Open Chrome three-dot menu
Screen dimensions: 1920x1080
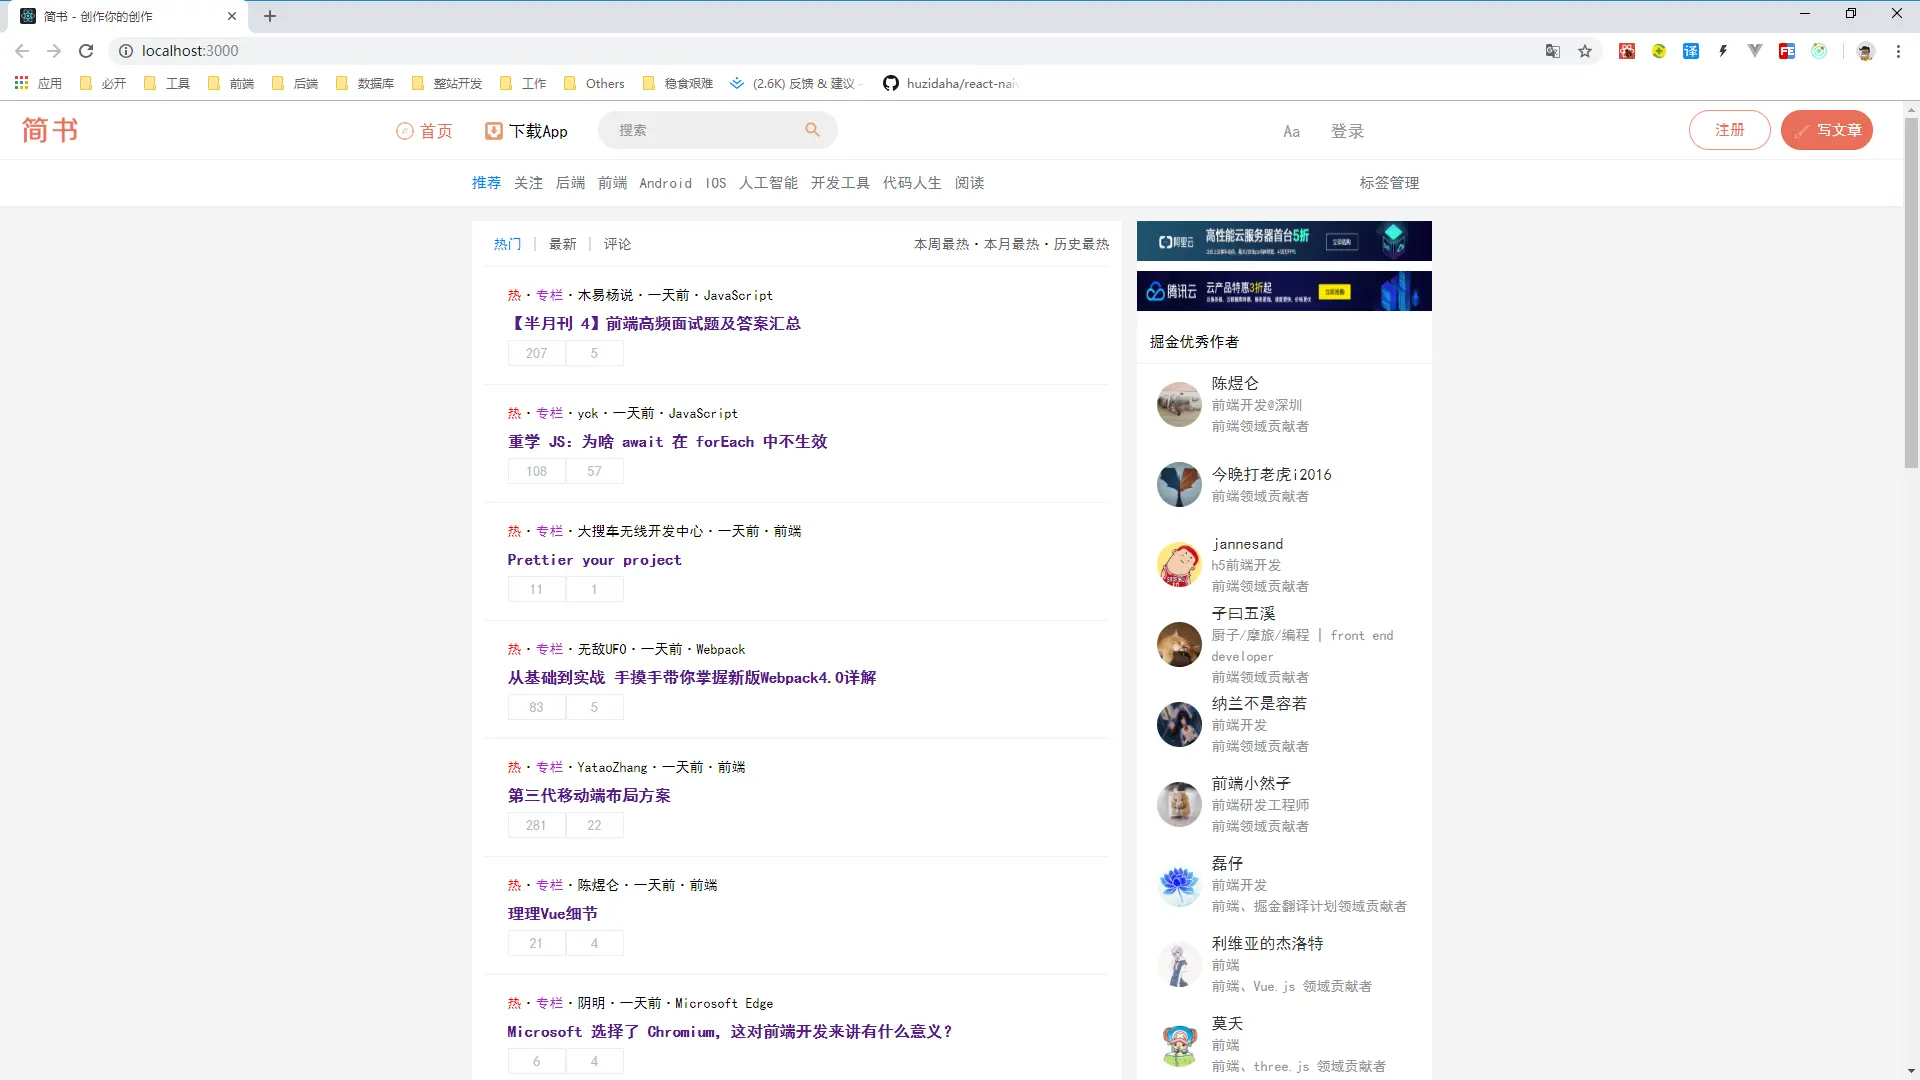[1898, 51]
